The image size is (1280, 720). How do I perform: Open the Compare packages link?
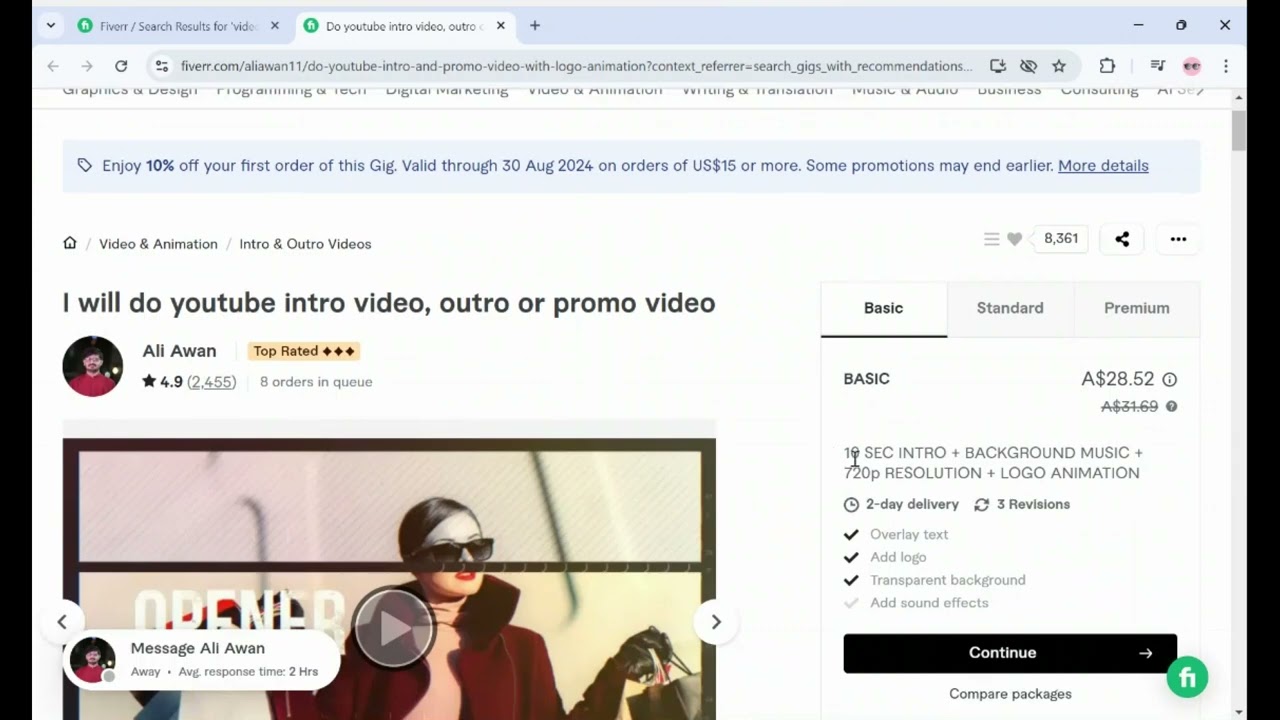pos(1010,694)
